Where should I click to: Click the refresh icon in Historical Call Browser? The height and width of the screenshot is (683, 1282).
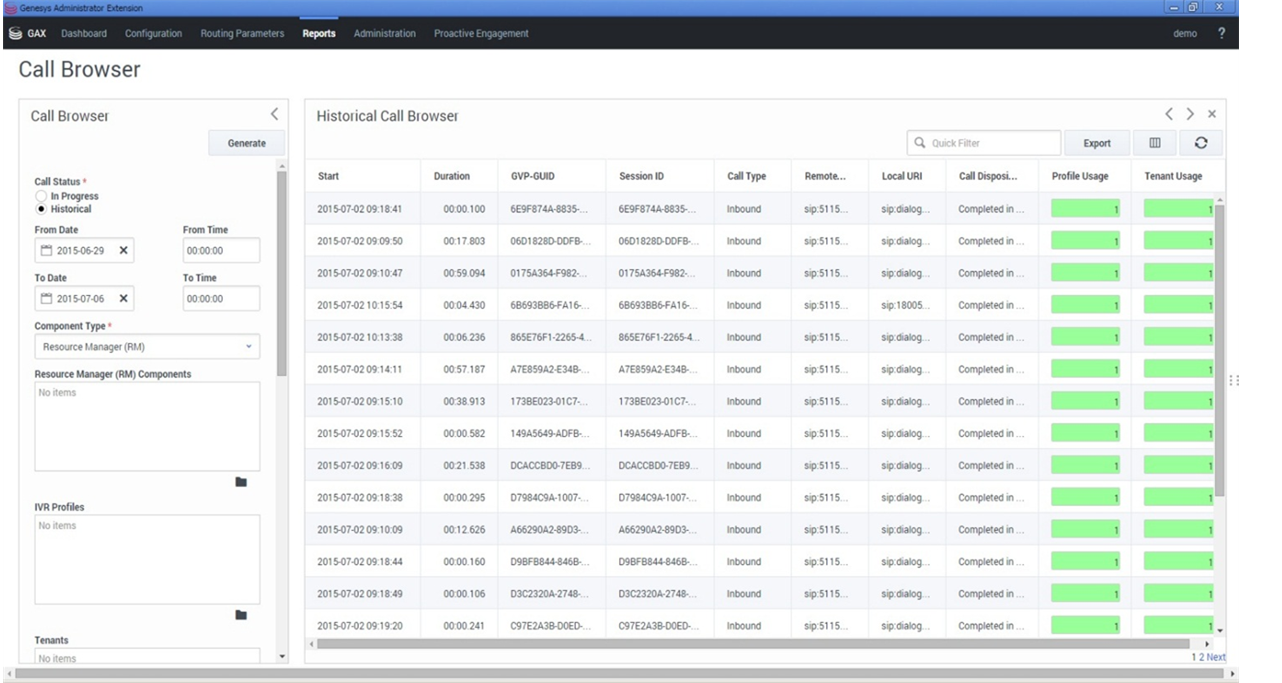pyautogui.click(x=1200, y=143)
